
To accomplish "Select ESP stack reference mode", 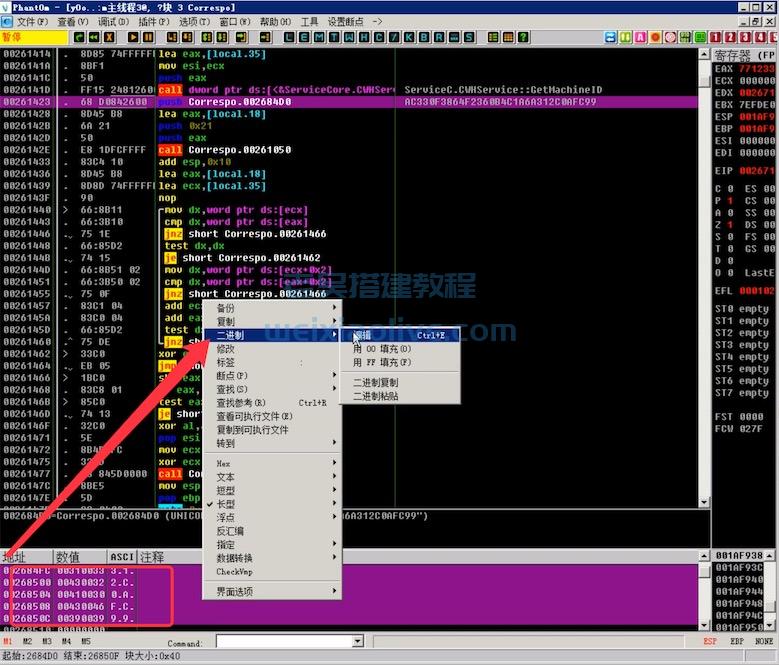I will 710,641.
